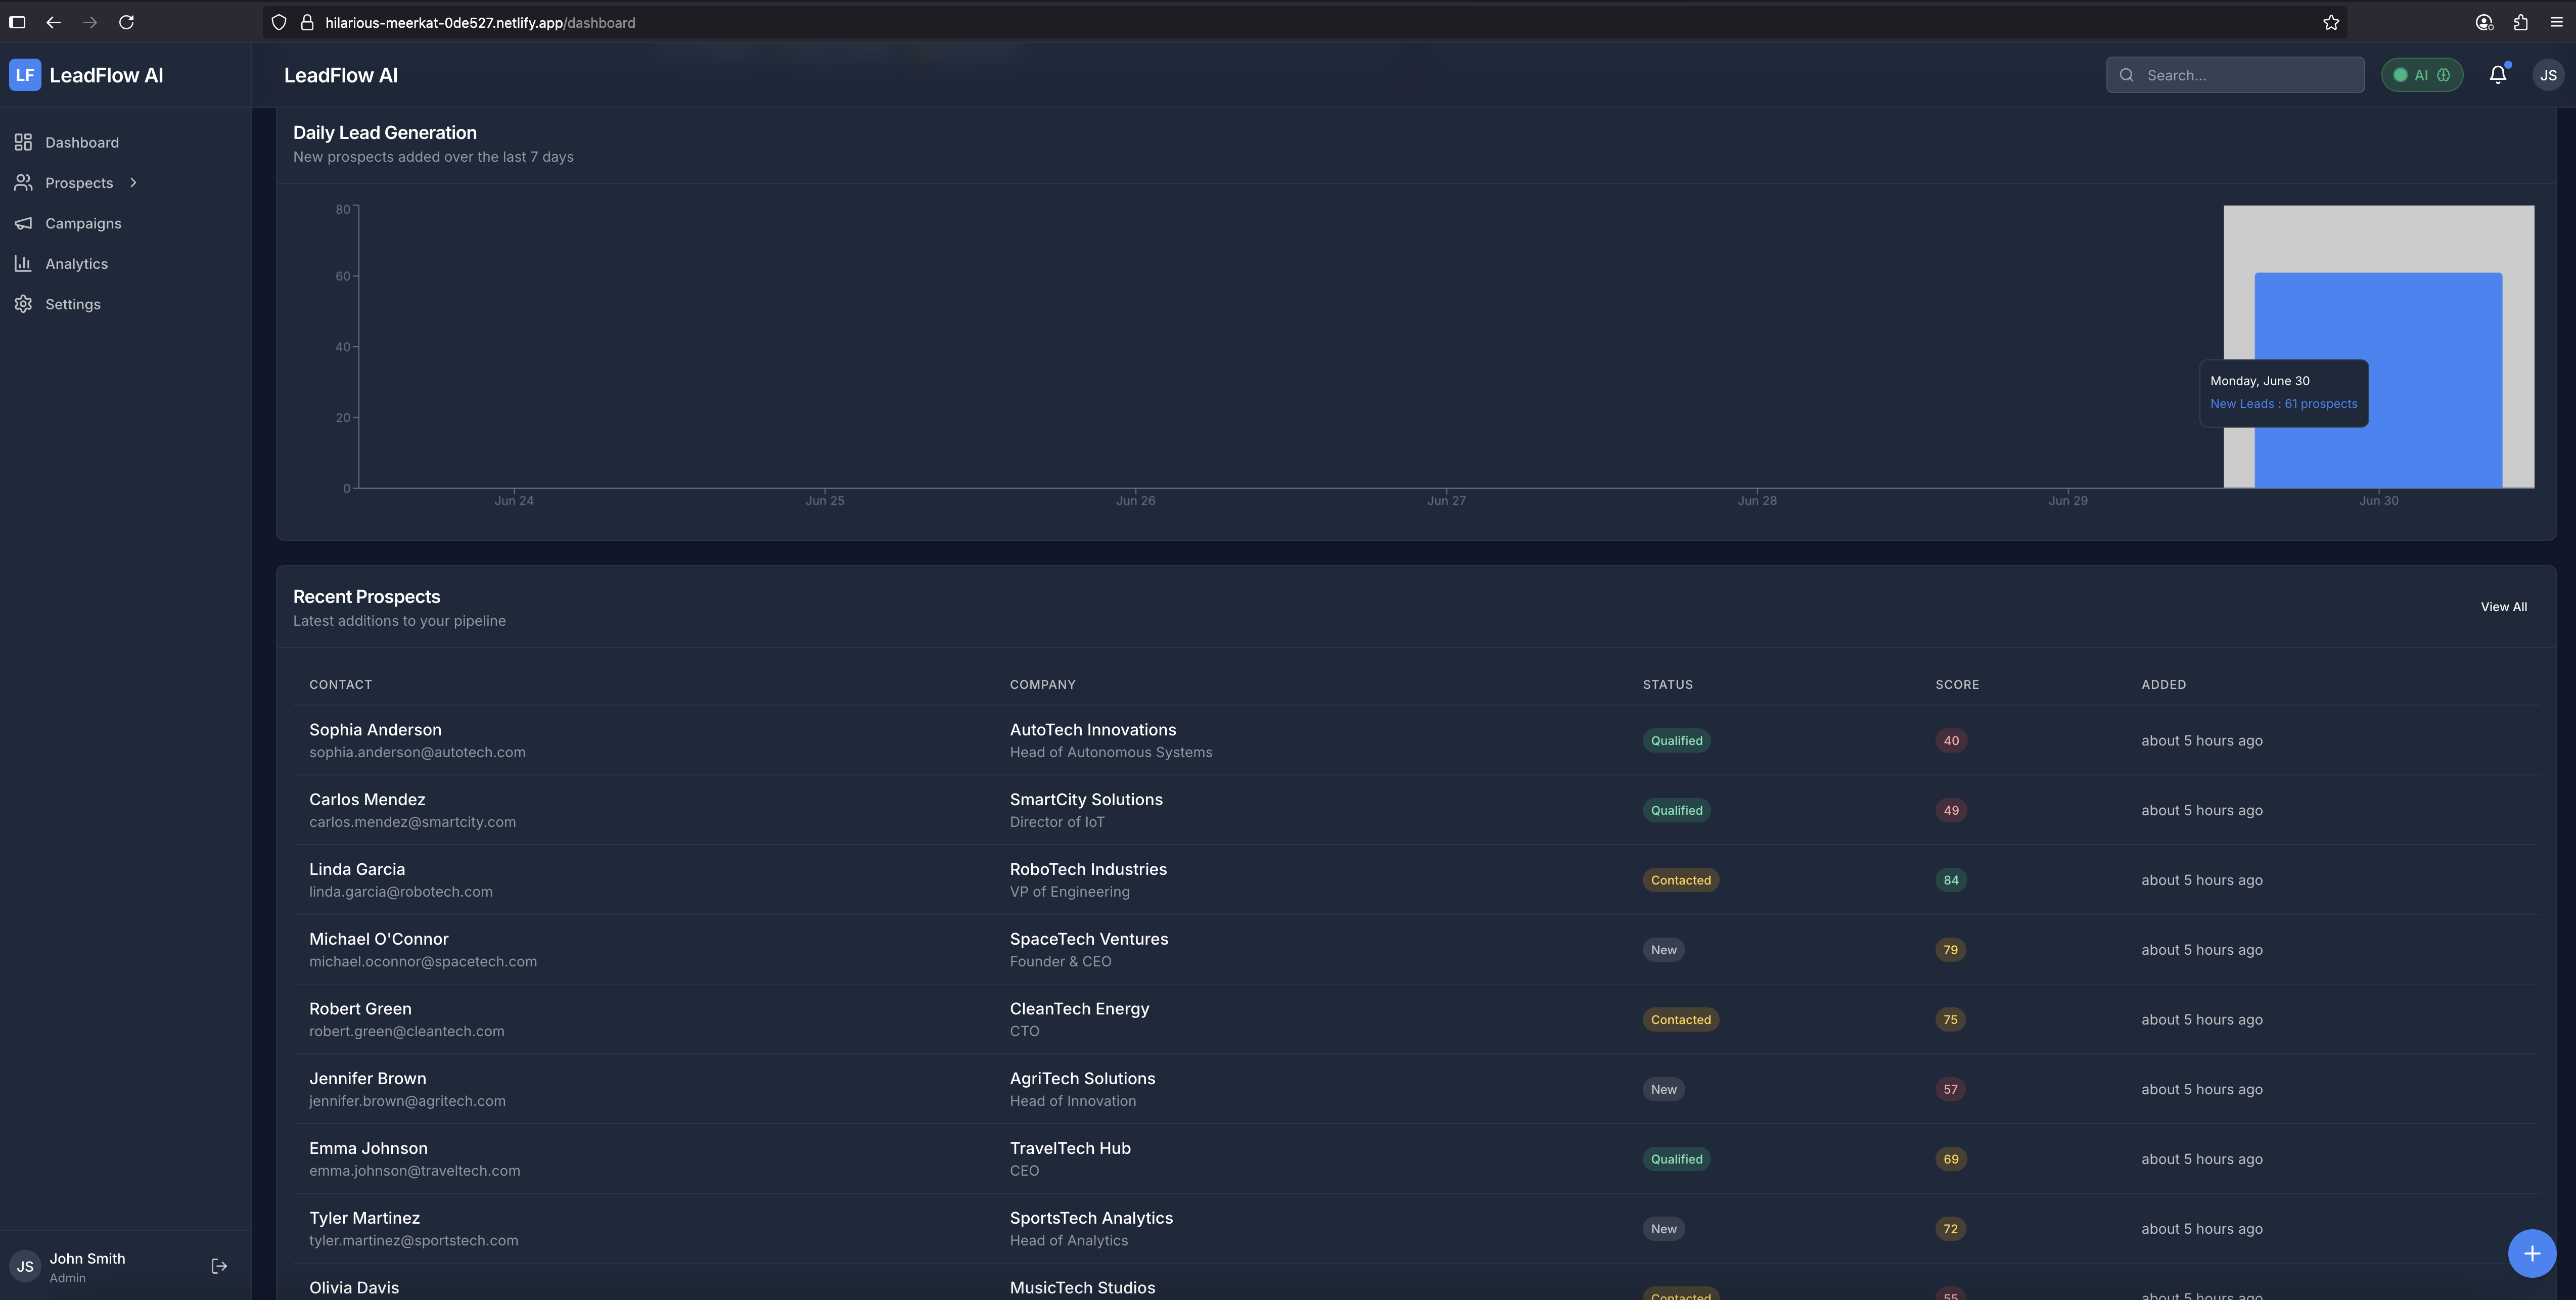Reload the page with browser refresh
The width and height of the screenshot is (2576, 1300).
[126, 22]
